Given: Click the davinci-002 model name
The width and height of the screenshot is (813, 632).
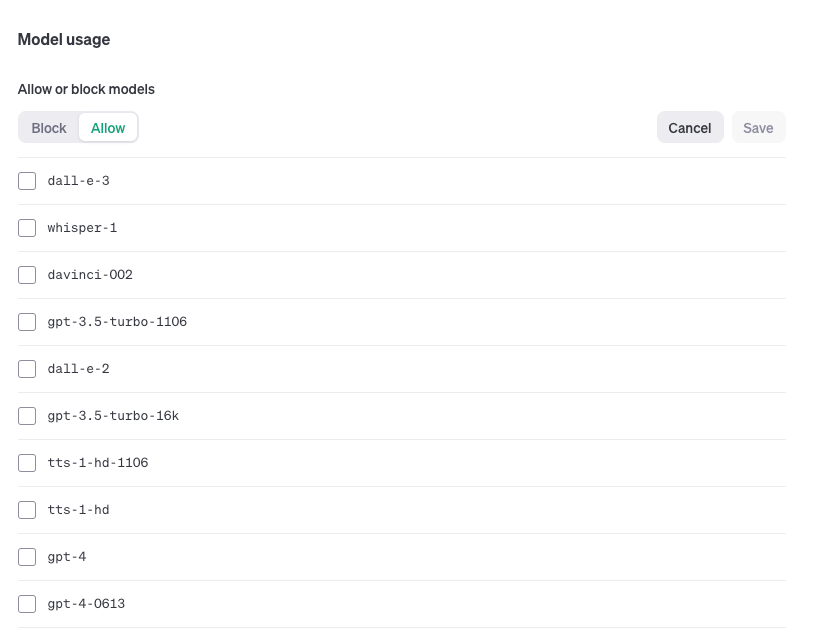Looking at the screenshot, I should click(x=90, y=275).
